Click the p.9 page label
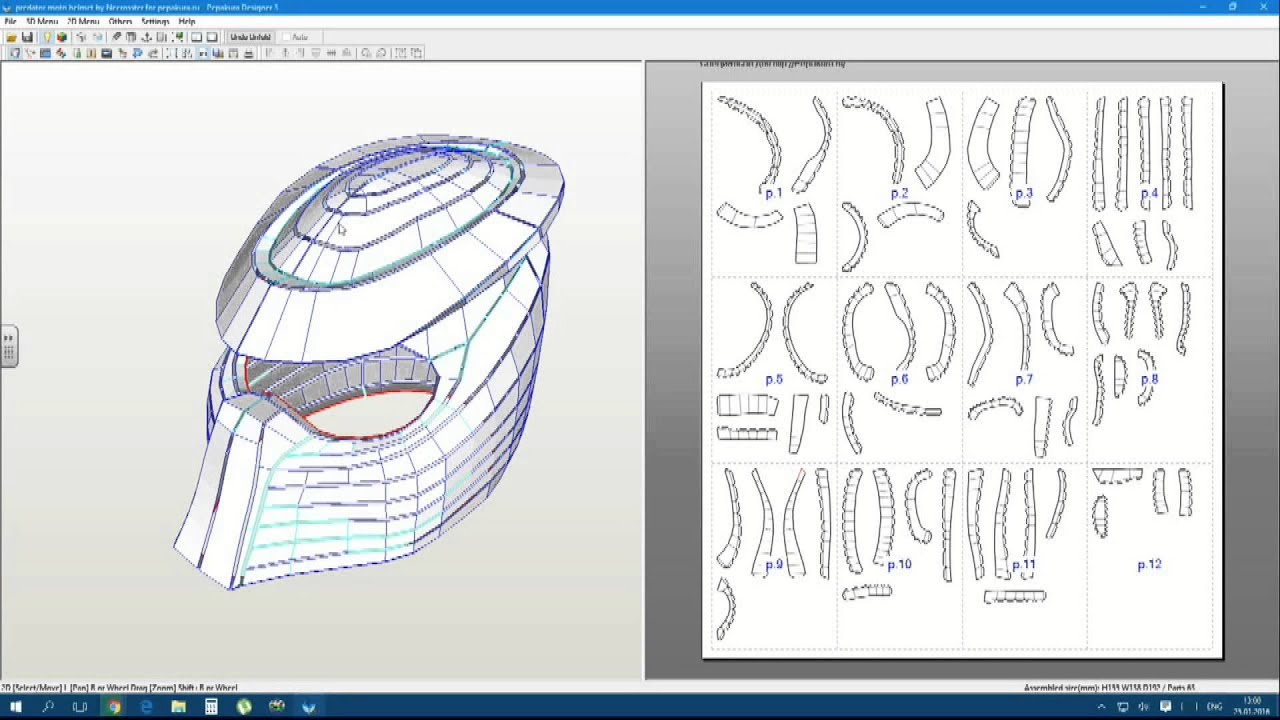Screen dimensions: 1280x720 pos(773,565)
